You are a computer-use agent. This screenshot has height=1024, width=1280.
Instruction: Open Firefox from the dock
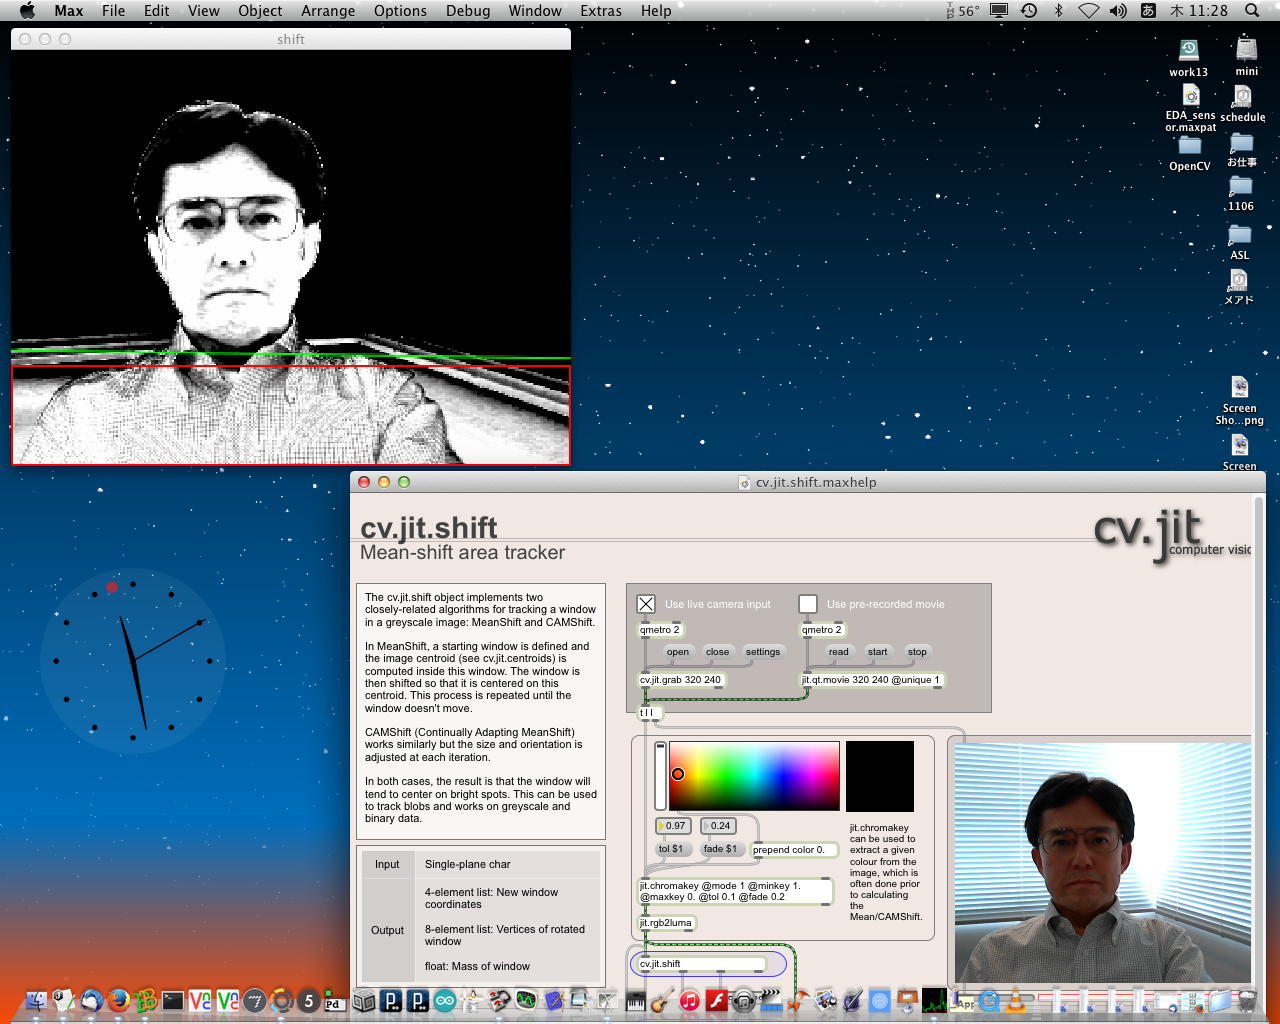coord(119,1000)
